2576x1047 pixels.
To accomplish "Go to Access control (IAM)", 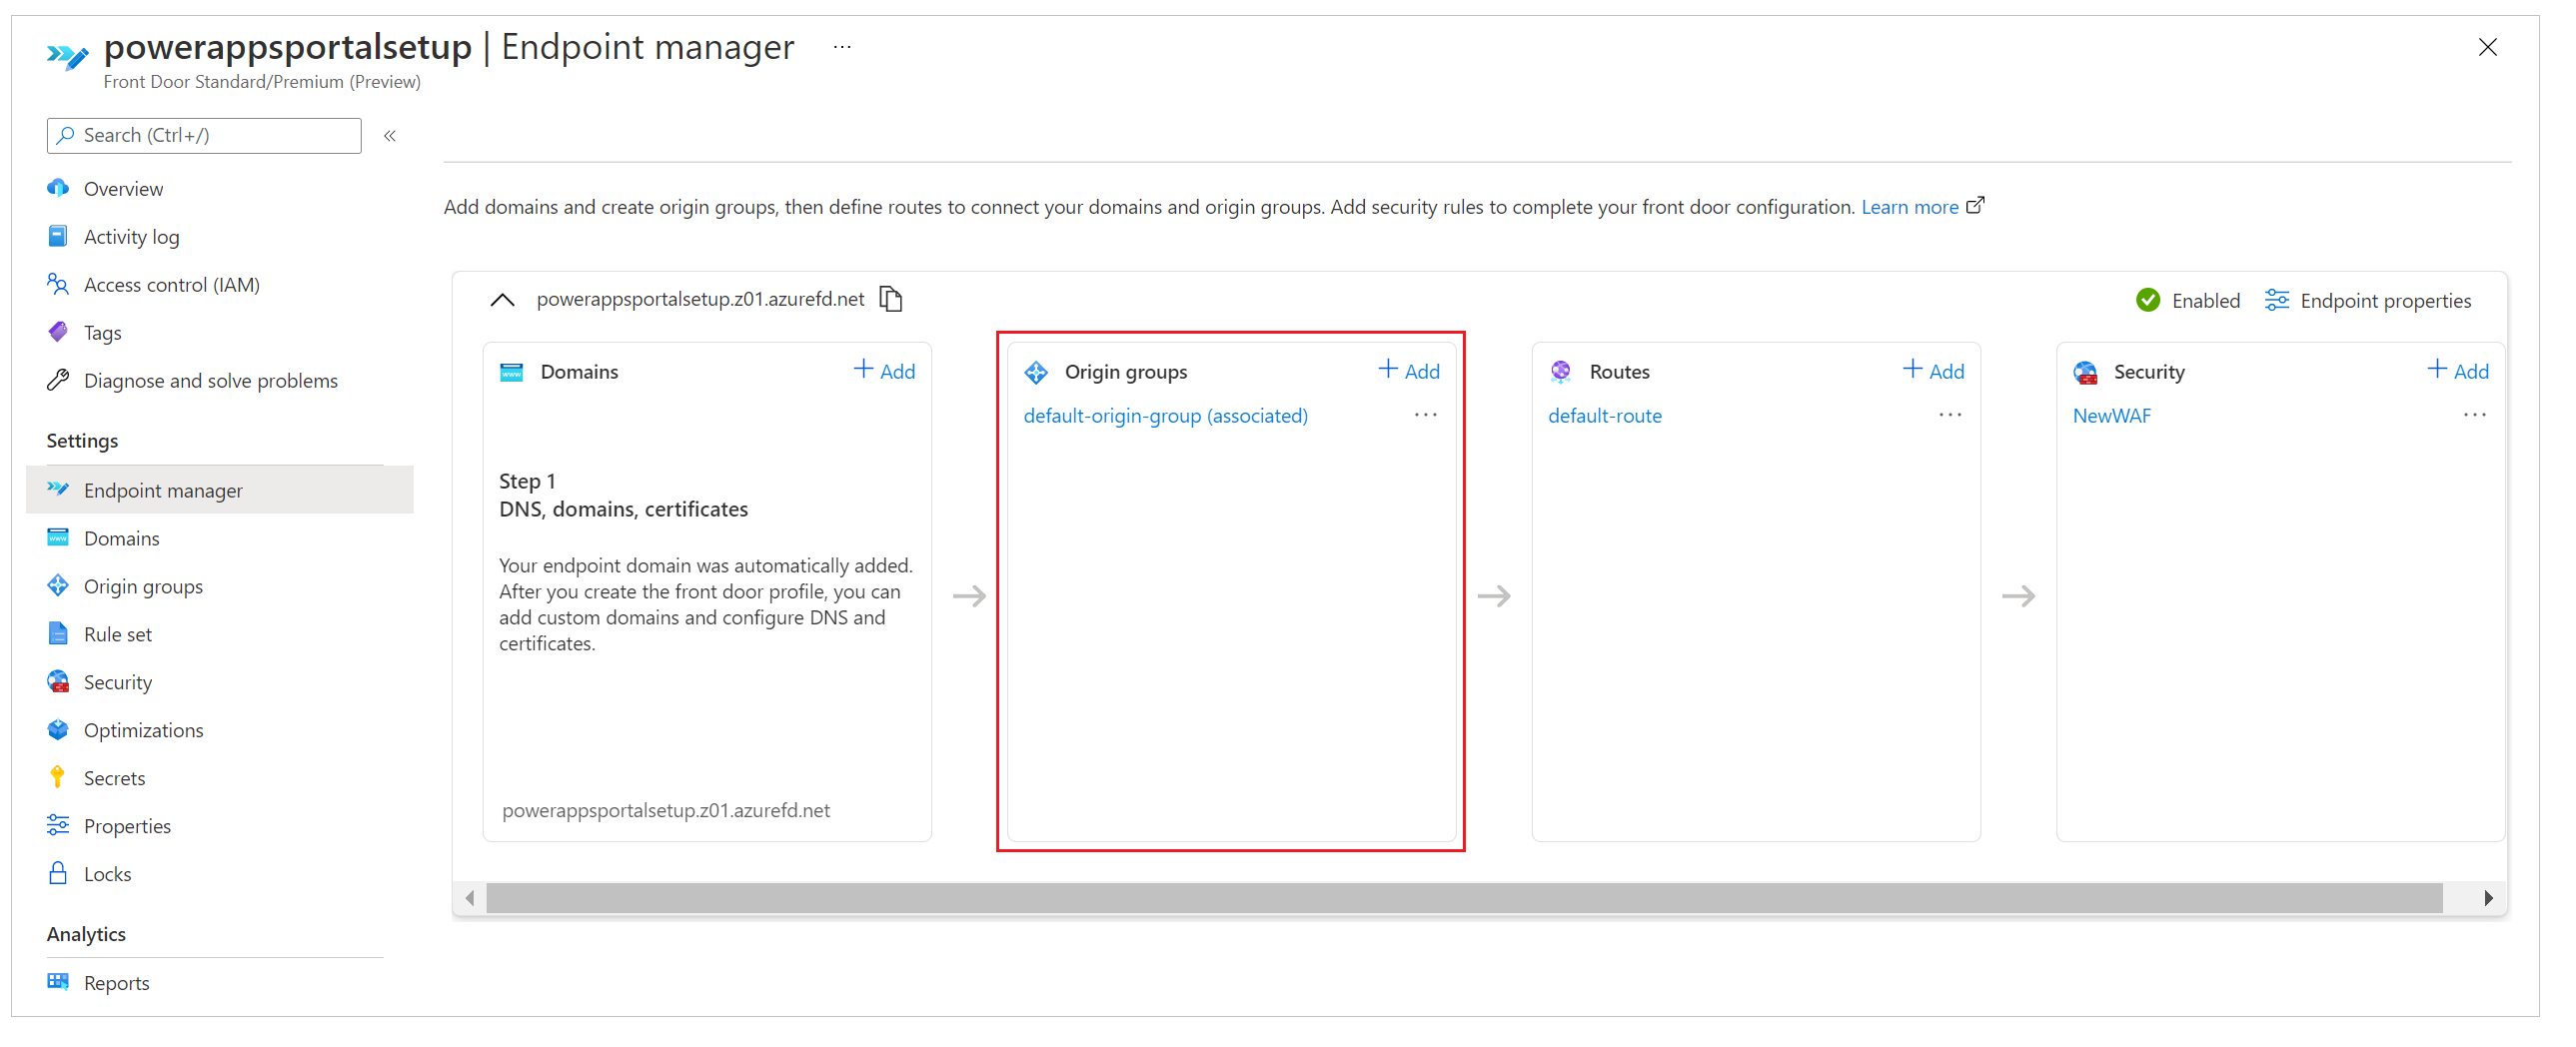I will (x=172, y=284).
